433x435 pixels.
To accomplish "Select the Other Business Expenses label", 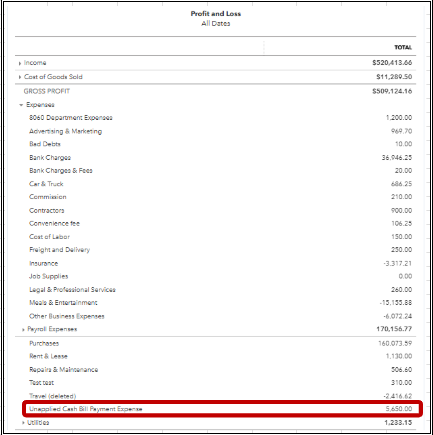I will [67, 316].
